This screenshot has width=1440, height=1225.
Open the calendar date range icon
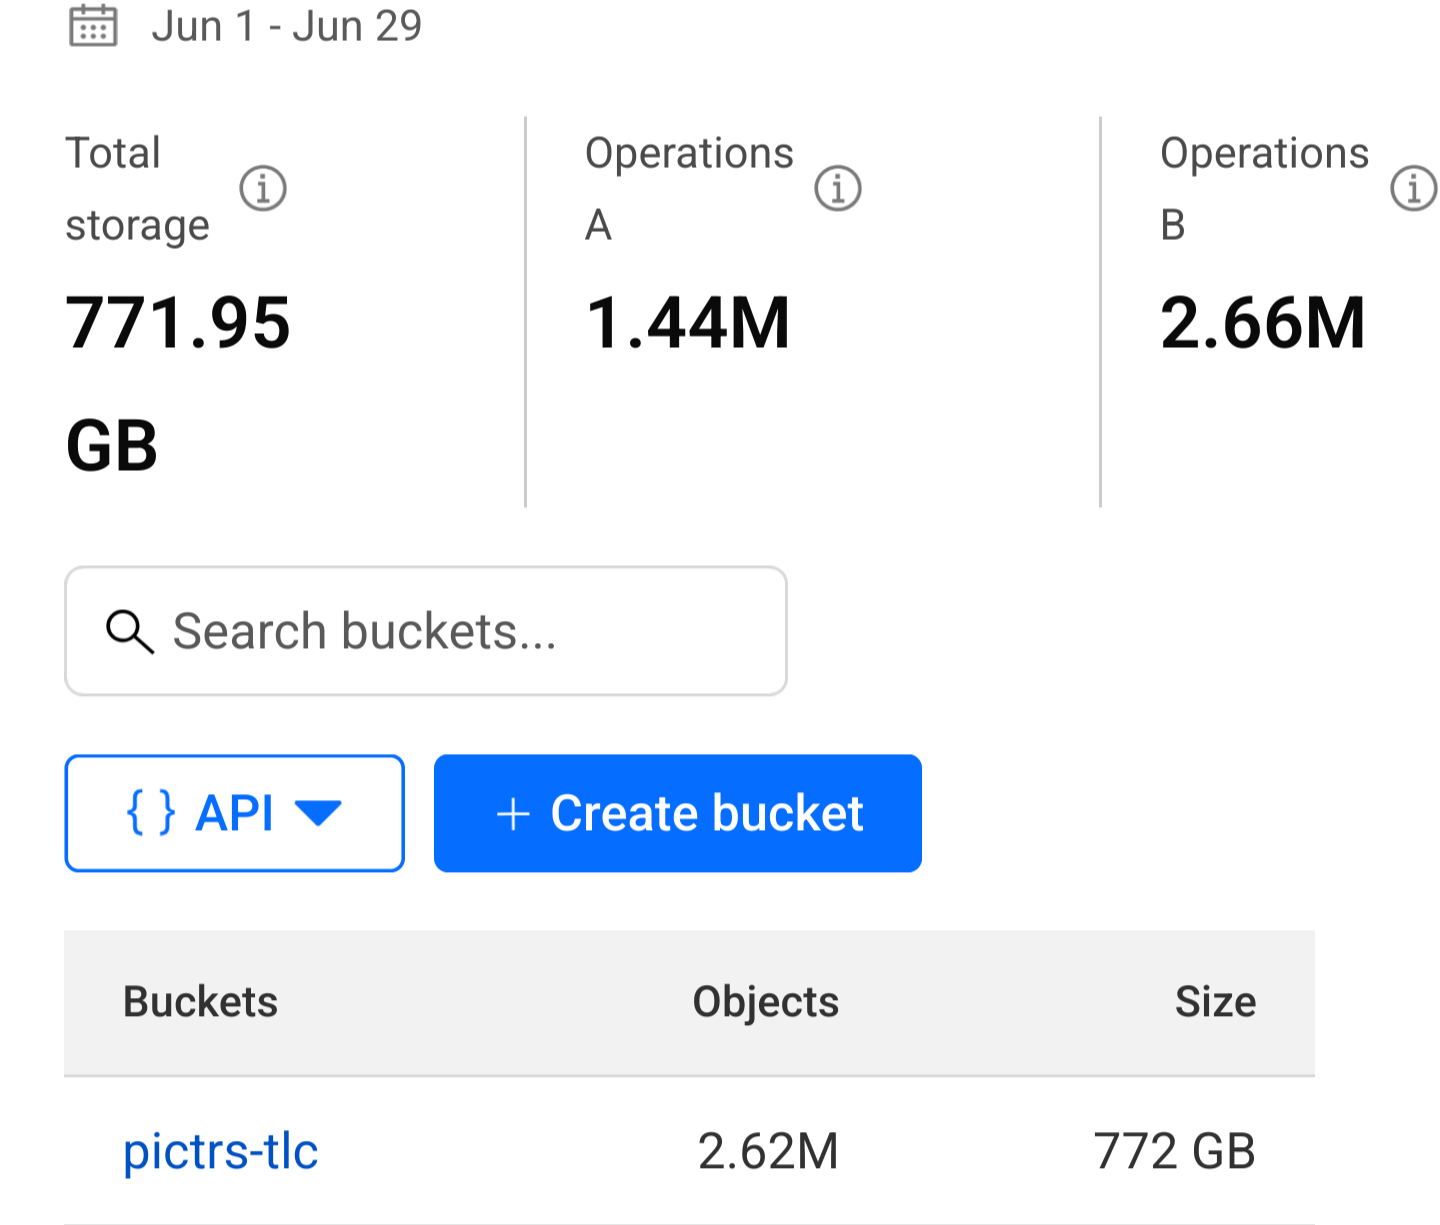point(93,25)
